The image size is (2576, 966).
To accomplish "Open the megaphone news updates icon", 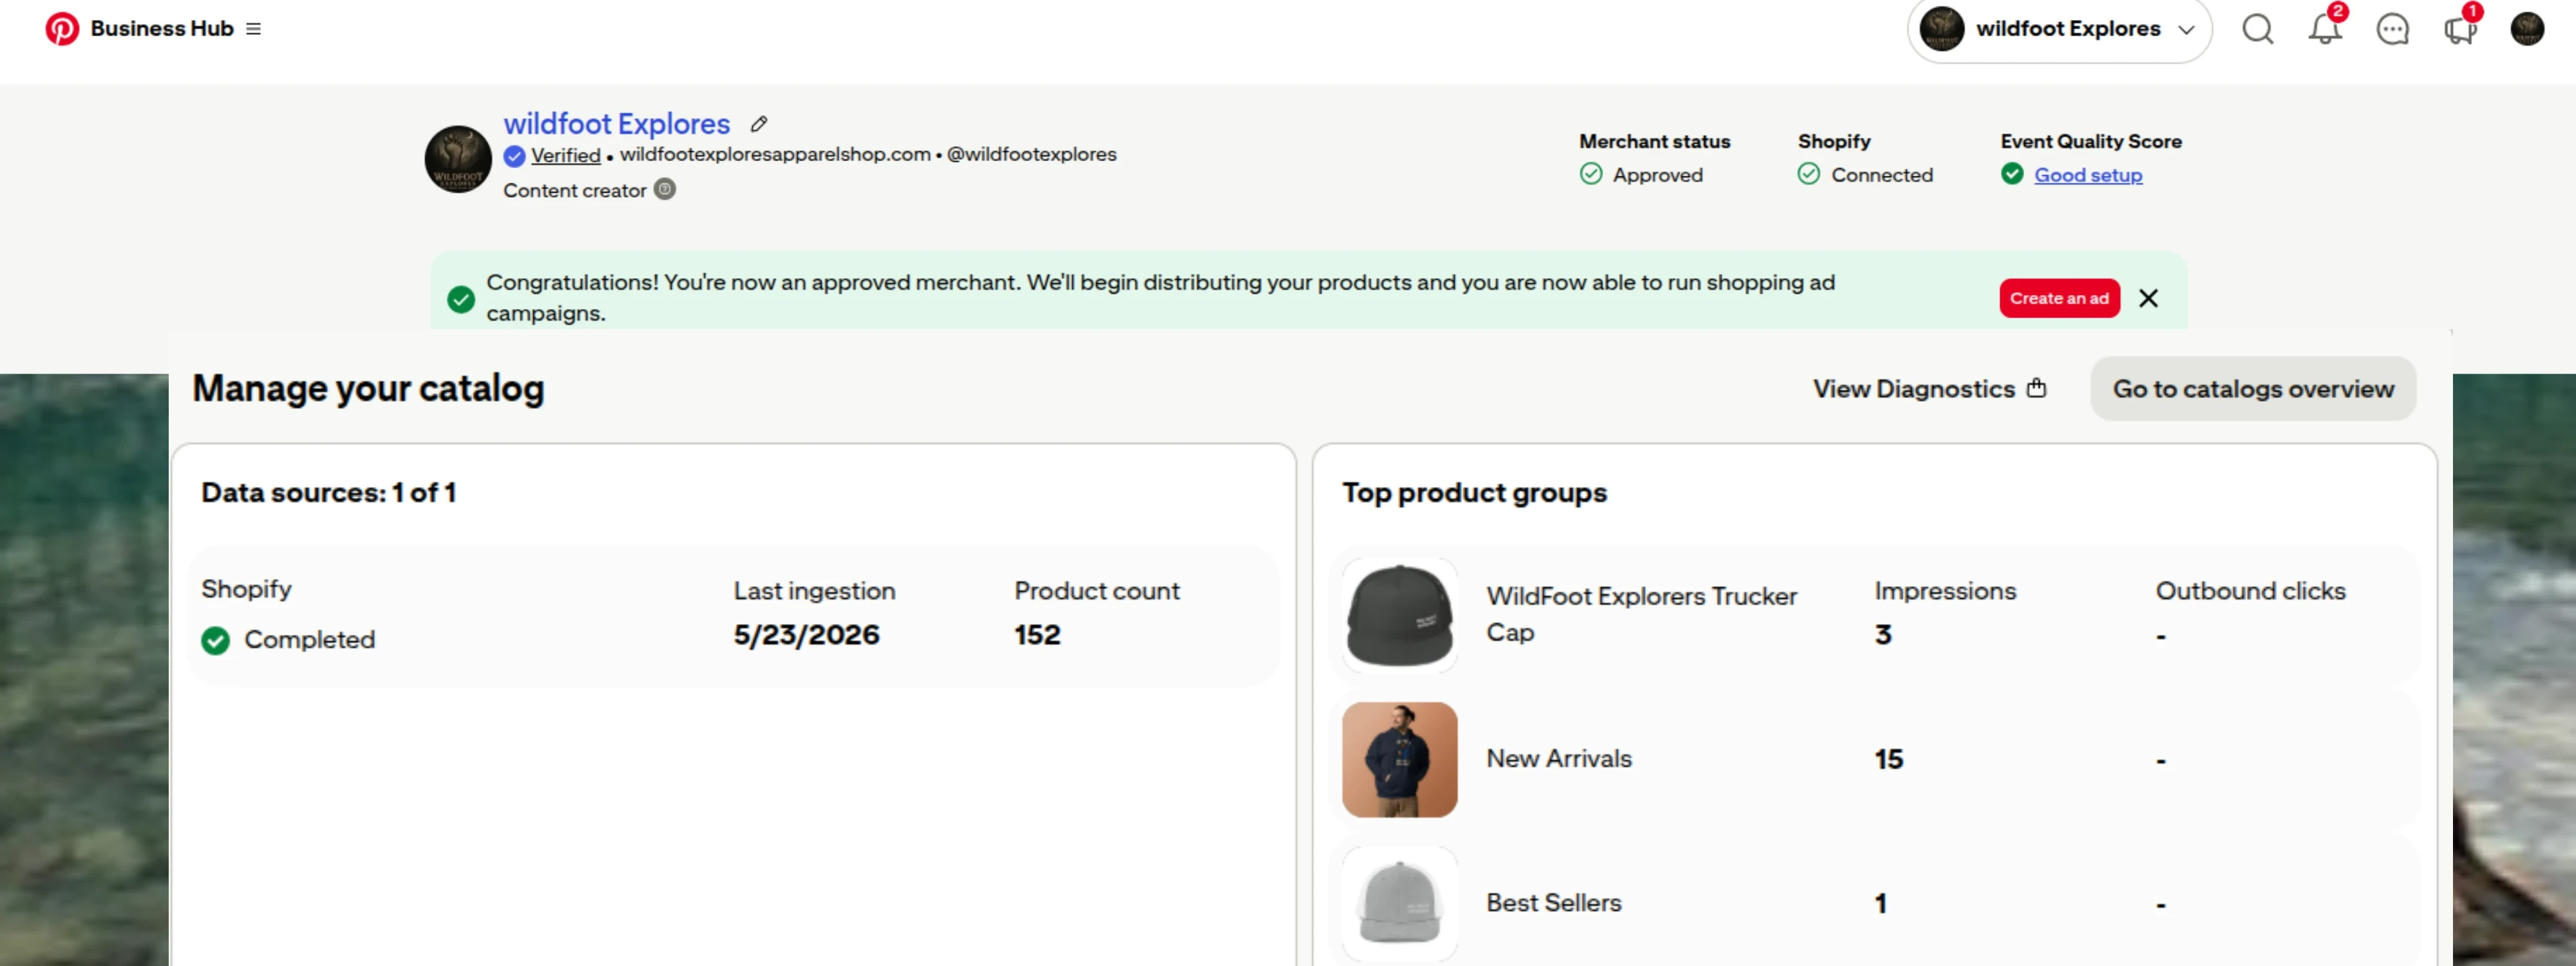I will point(2460,29).
